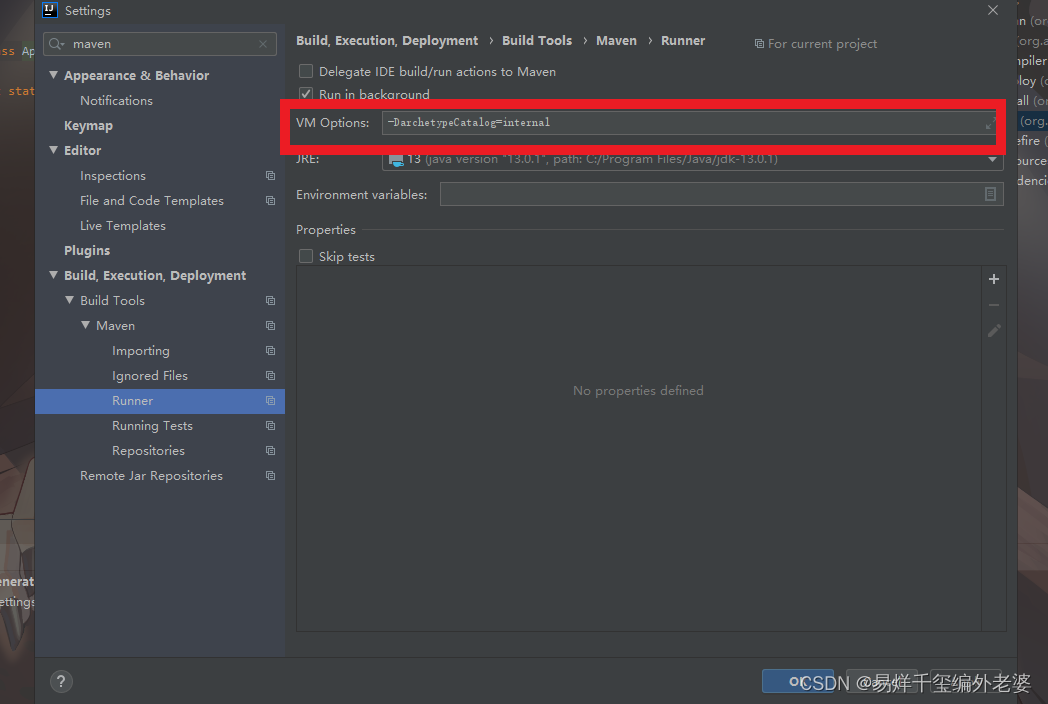Select the Importing page under Maven
This screenshot has height=704, width=1048.
(141, 351)
